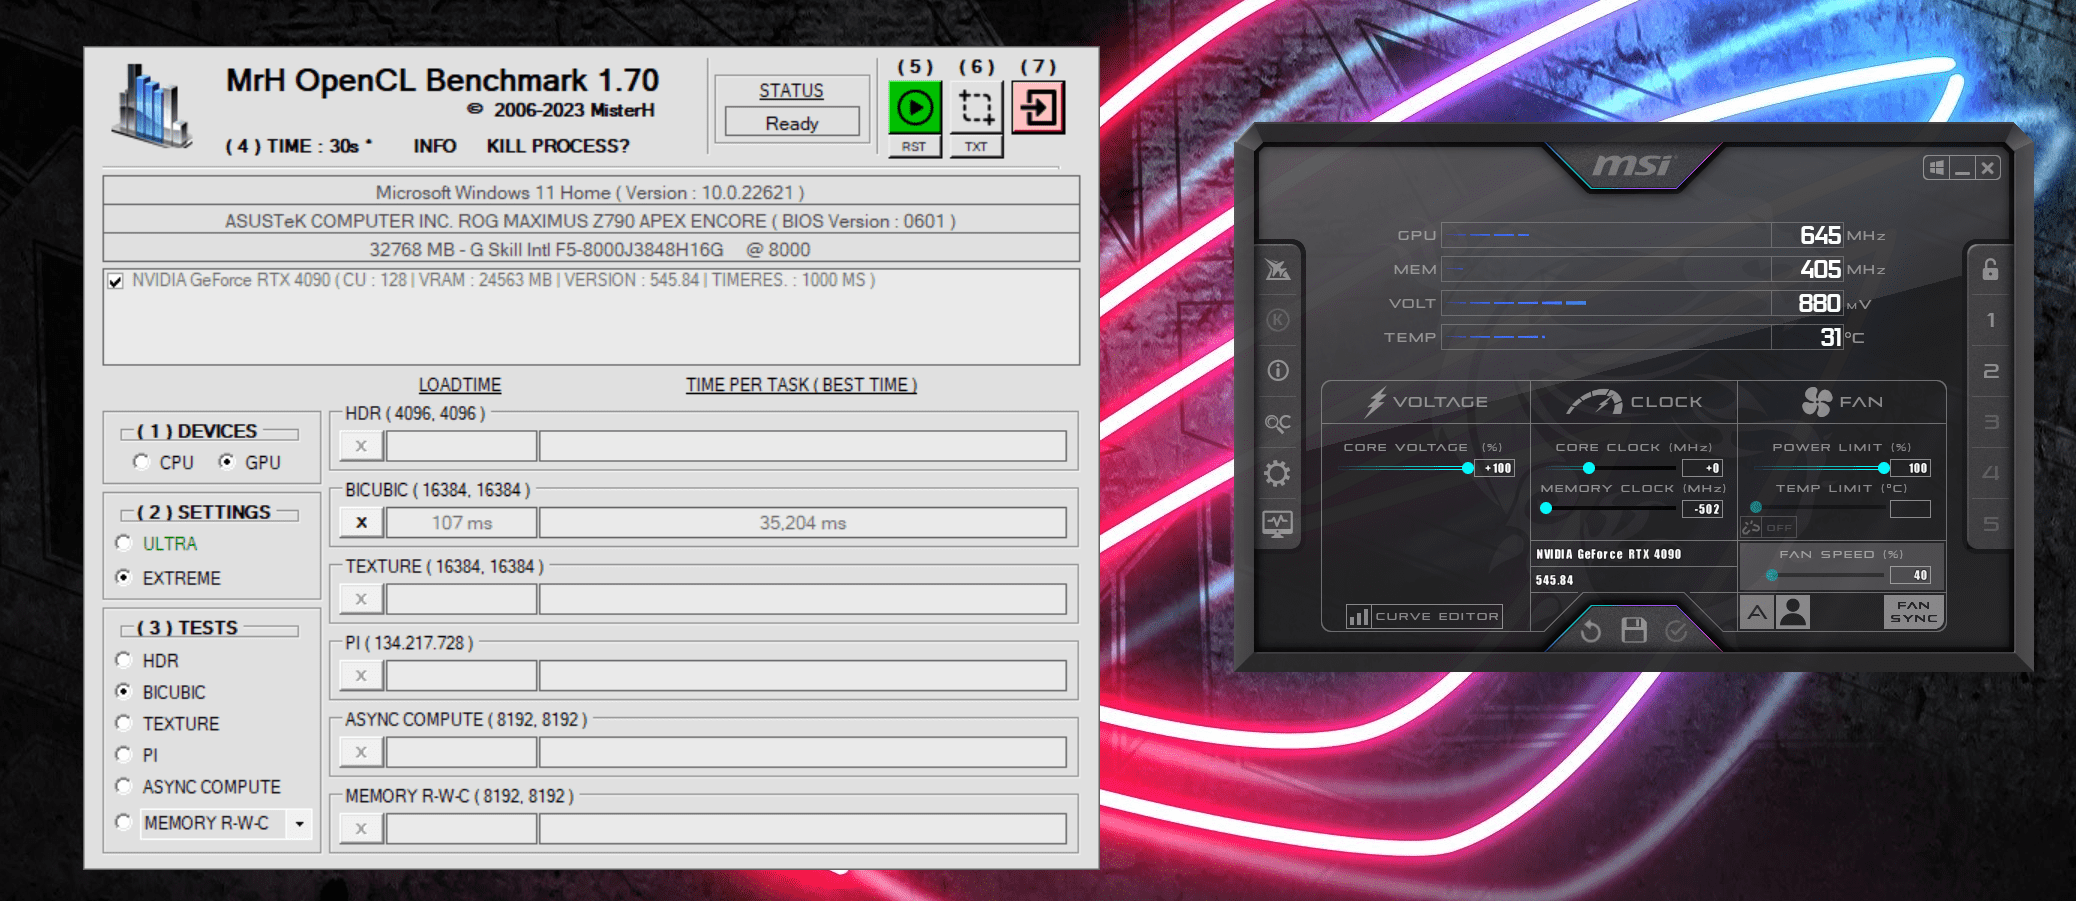The image size is (2076, 901).
Task: Select the BICUBIC test radio button
Action: click(x=124, y=691)
